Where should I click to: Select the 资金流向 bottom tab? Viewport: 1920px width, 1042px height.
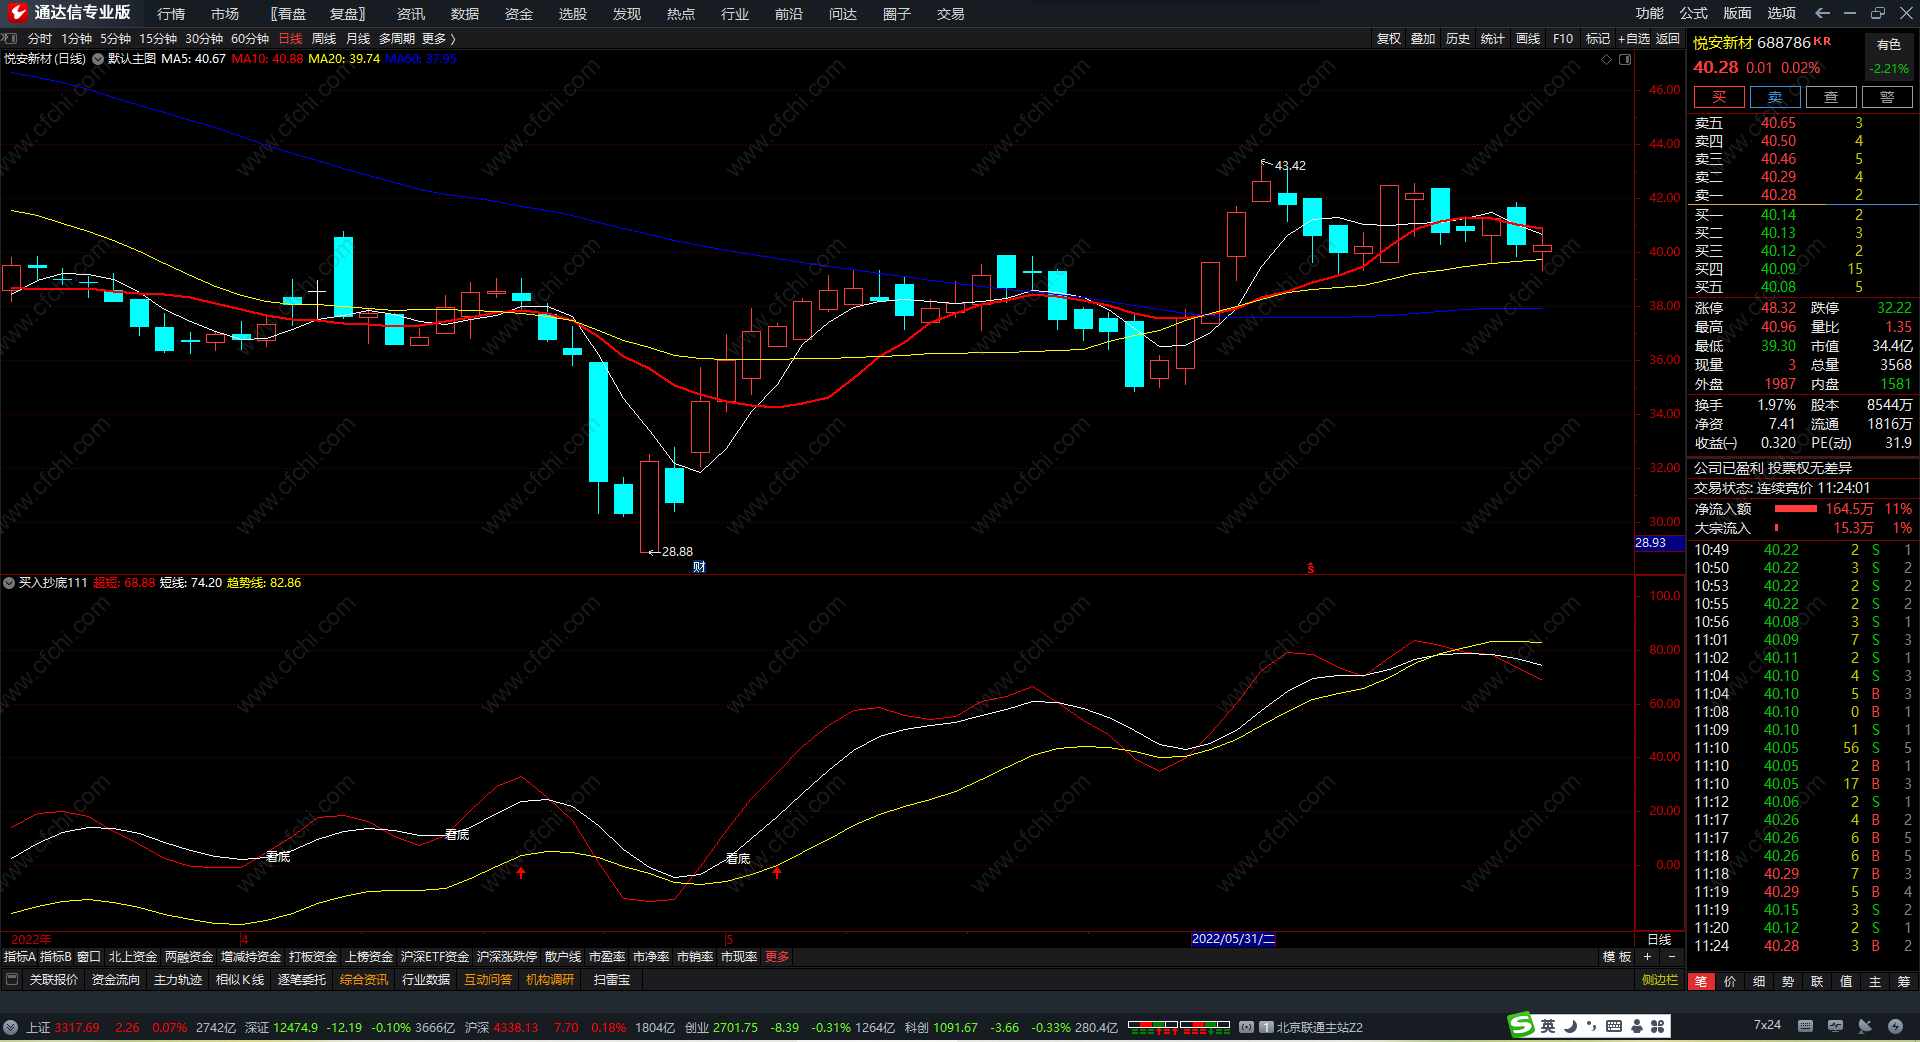116,980
